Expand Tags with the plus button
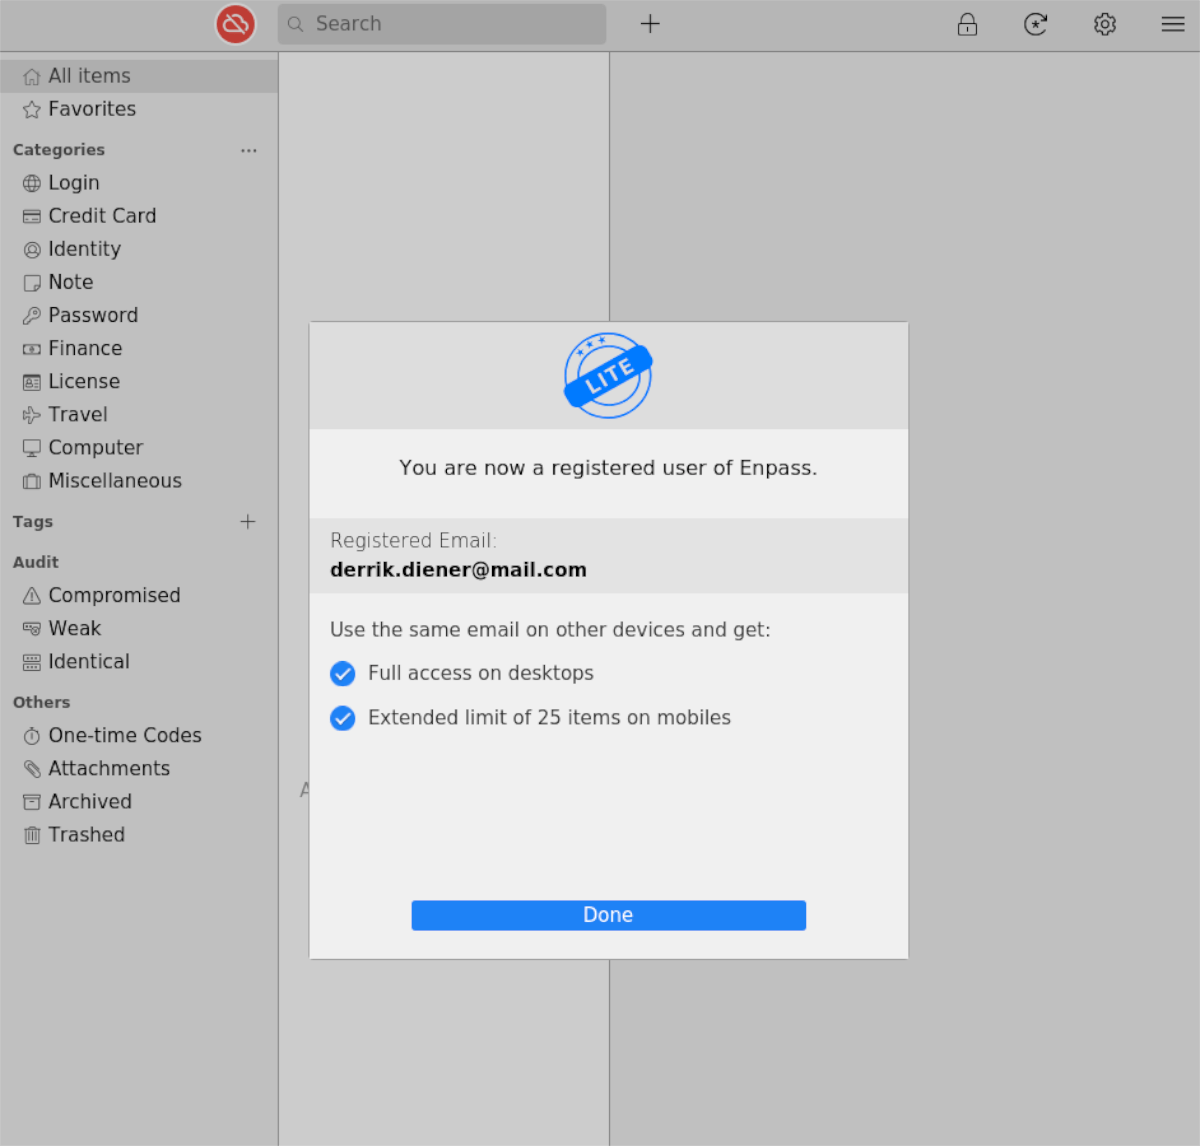The width and height of the screenshot is (1200, 1146). coord(247,521)
